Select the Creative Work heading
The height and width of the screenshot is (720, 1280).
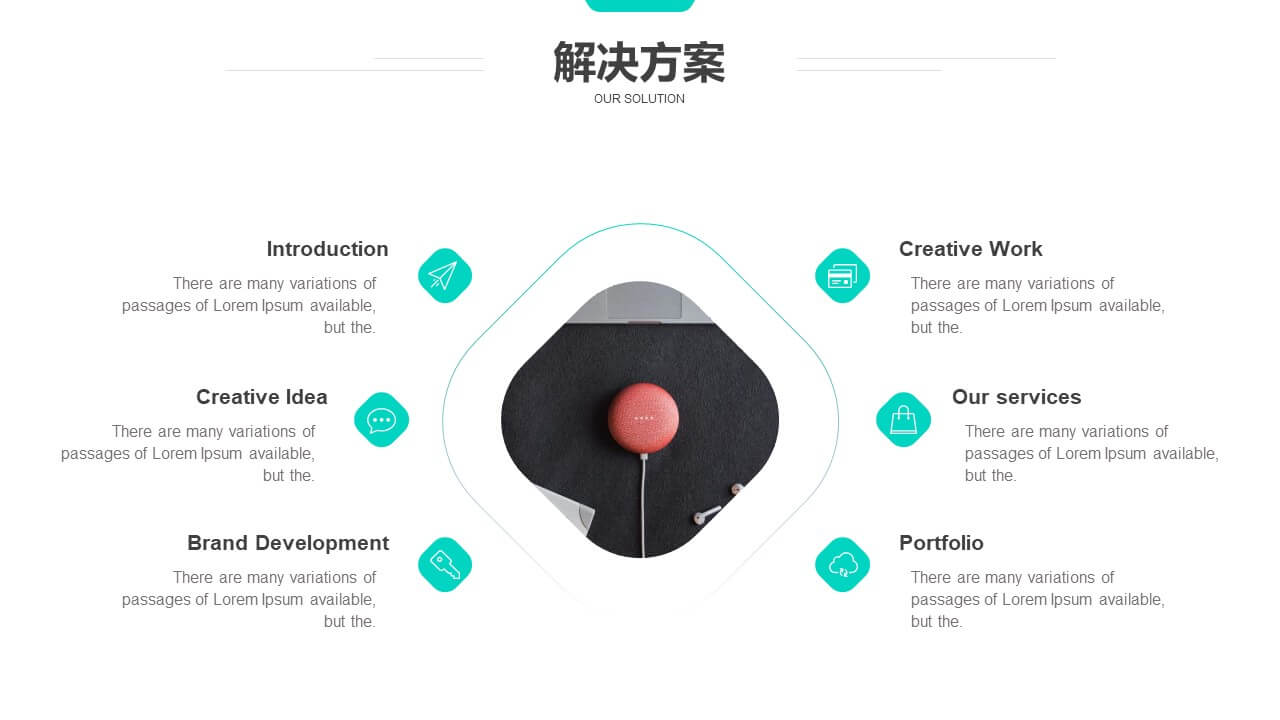coord(971,249)
